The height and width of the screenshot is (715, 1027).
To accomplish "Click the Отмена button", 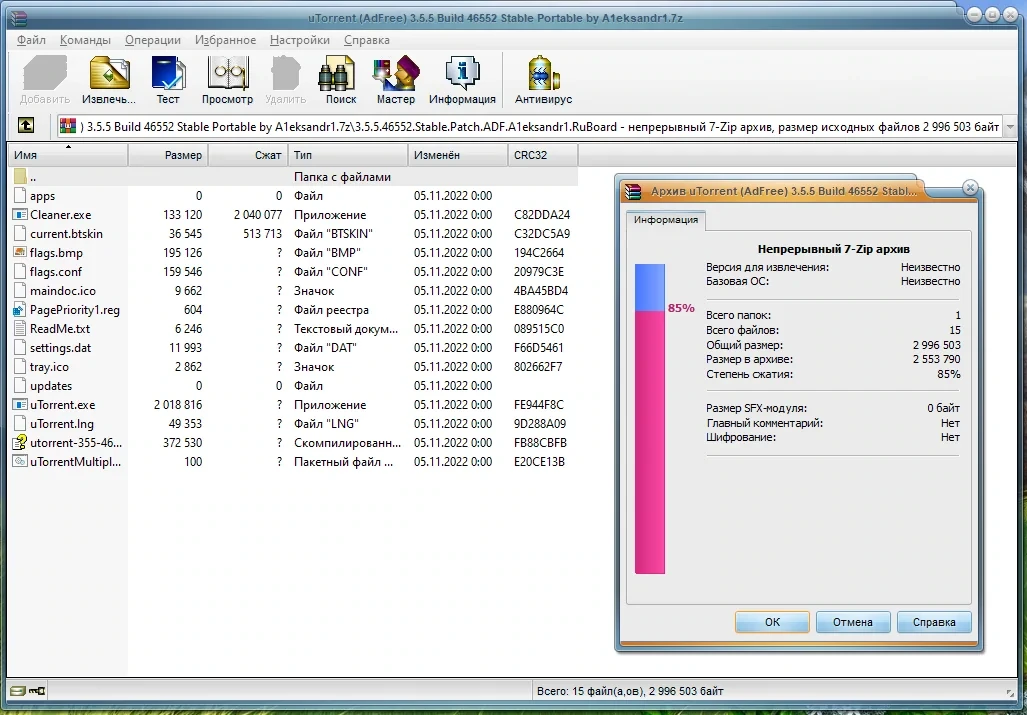I will 853,622.
